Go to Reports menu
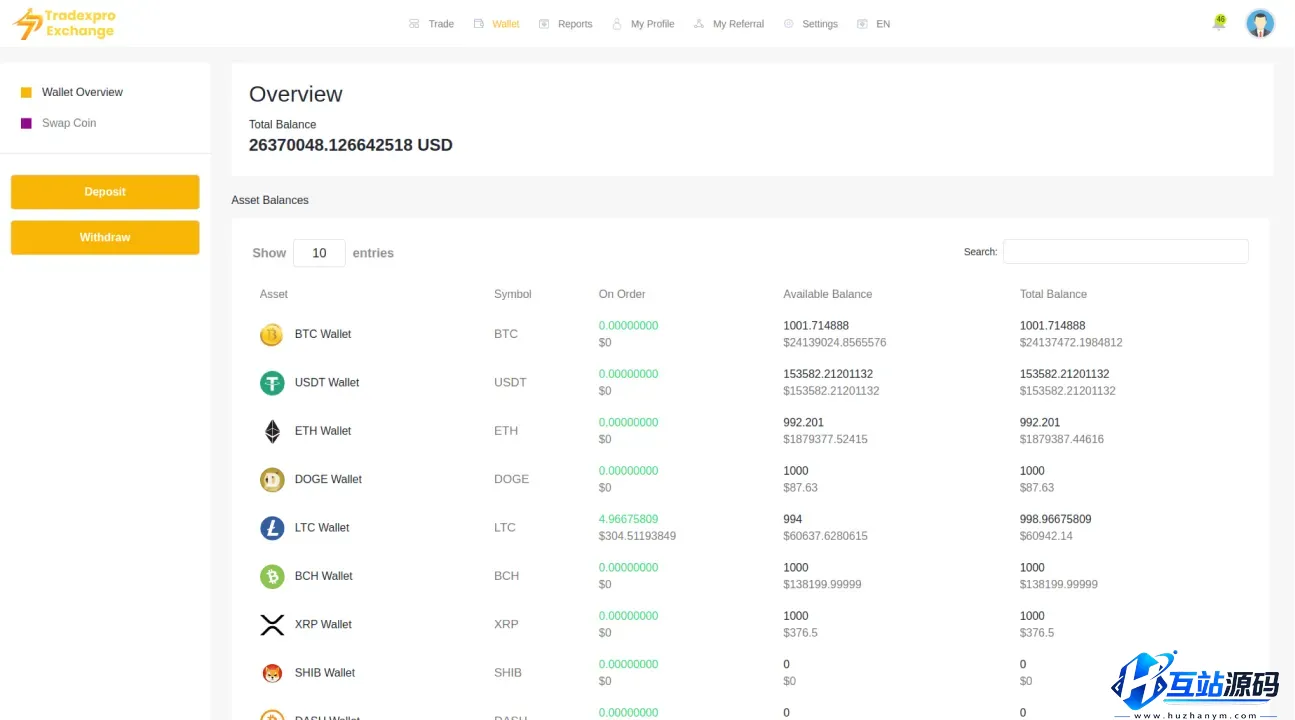This screenshot has height=720, width=1295. pyautogui.click(x=575, y=24)
